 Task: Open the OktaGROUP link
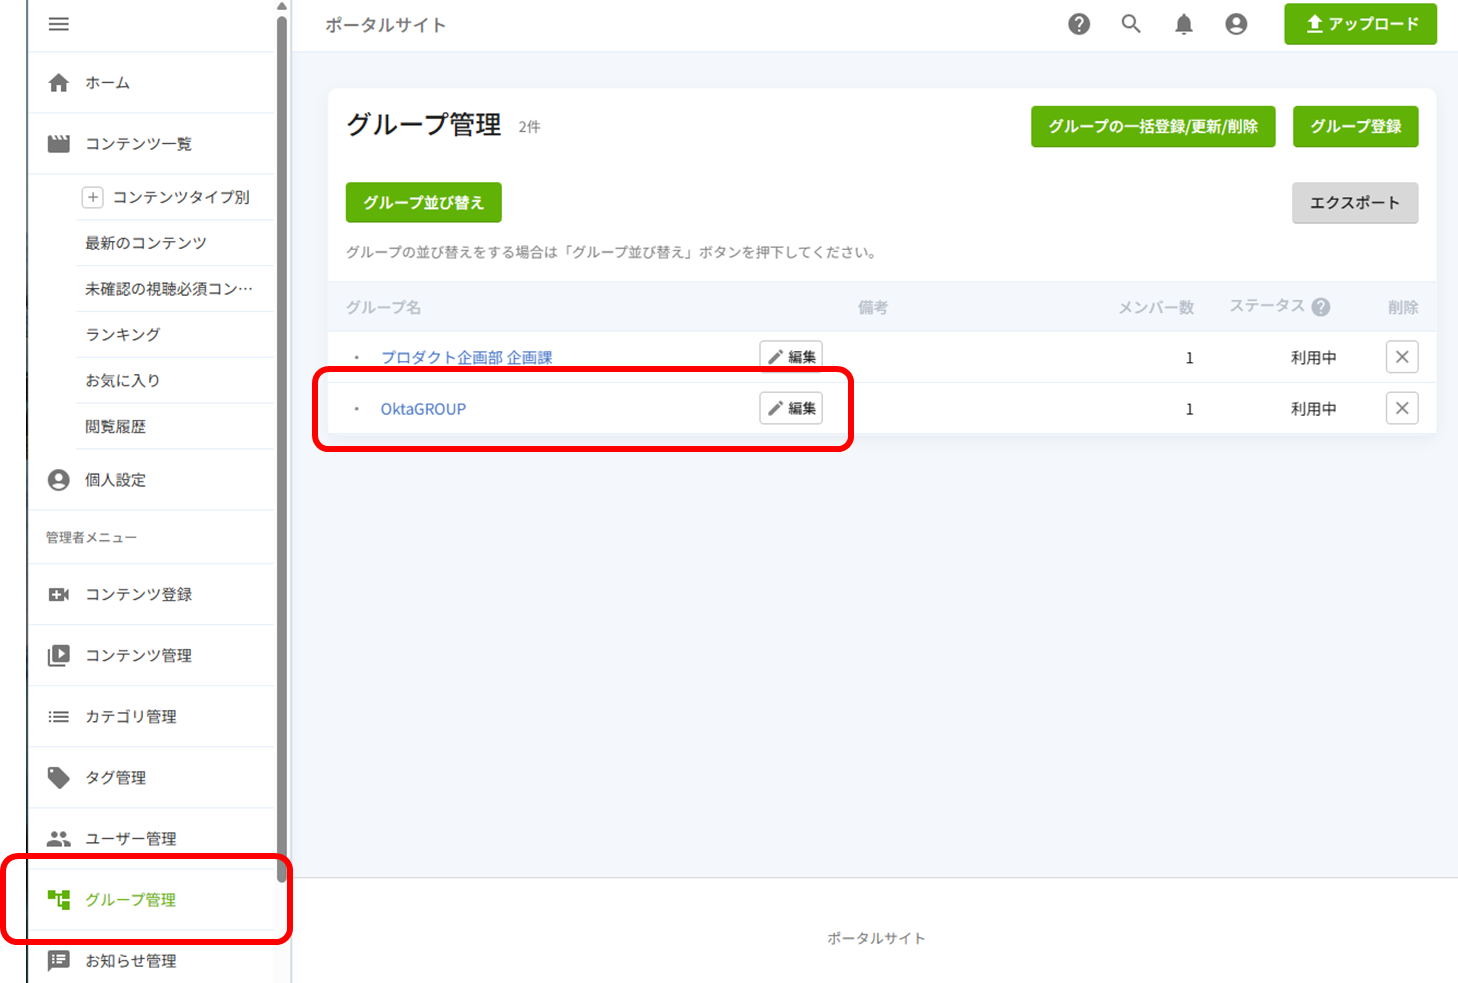(x=423, y=409)
